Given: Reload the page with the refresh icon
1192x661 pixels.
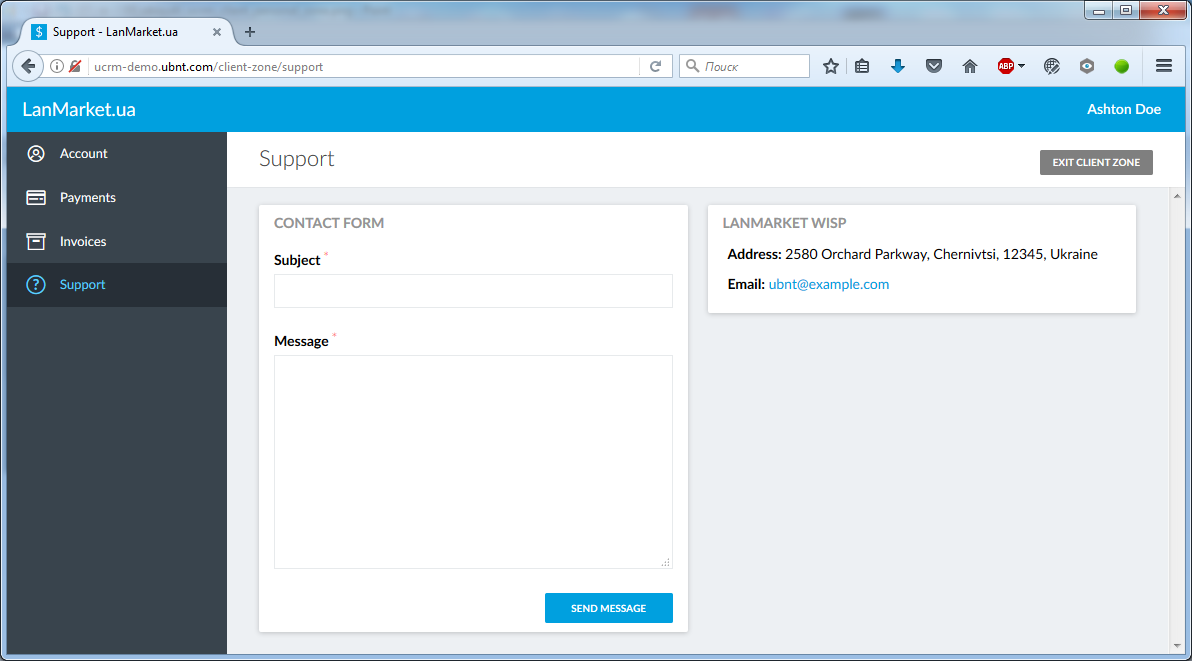Looking at the screenshot, I should click(x=656, y=67).
